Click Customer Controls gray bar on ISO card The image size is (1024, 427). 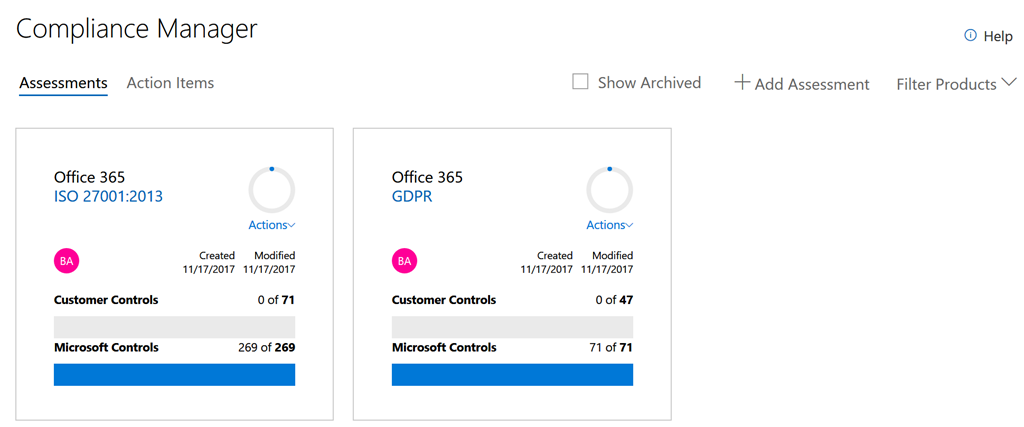174,327
